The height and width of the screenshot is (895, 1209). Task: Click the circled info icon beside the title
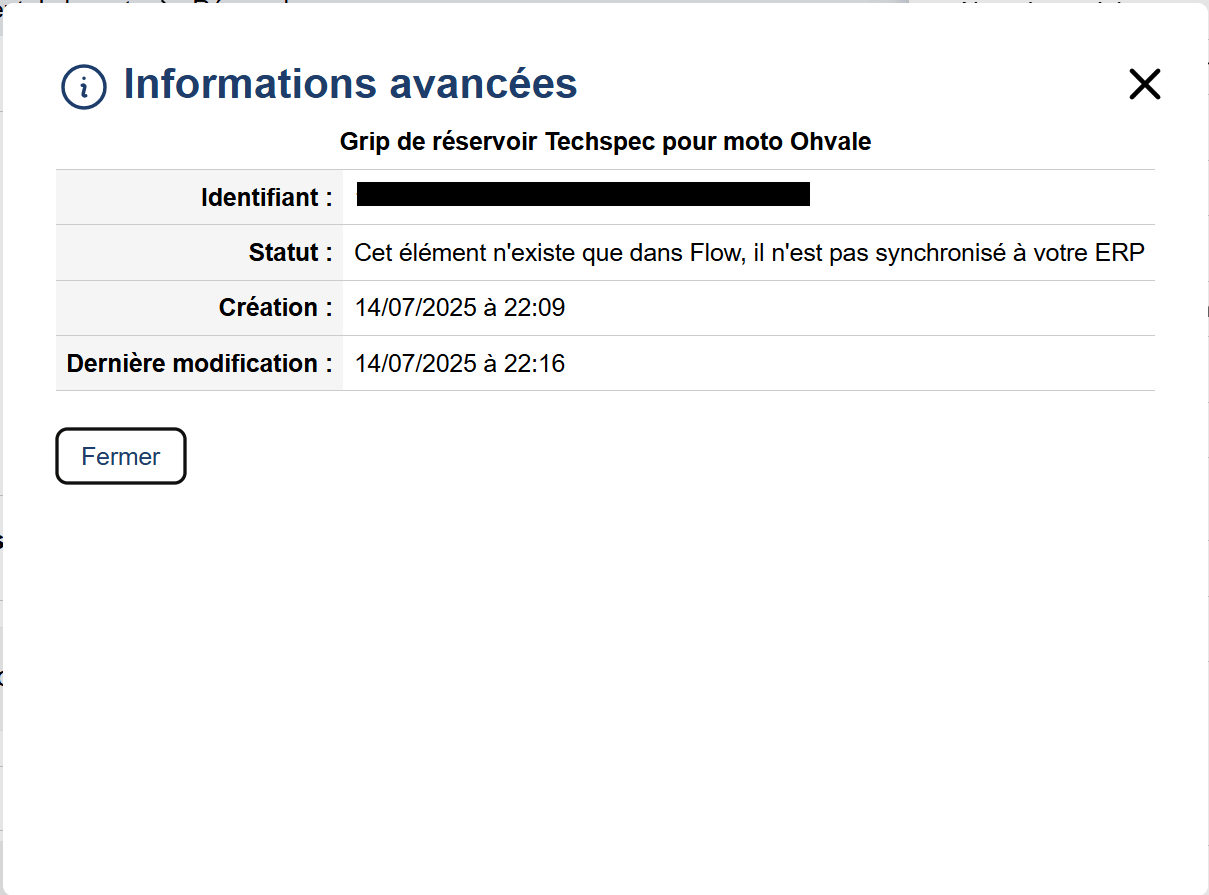click(x=84, y=87)
